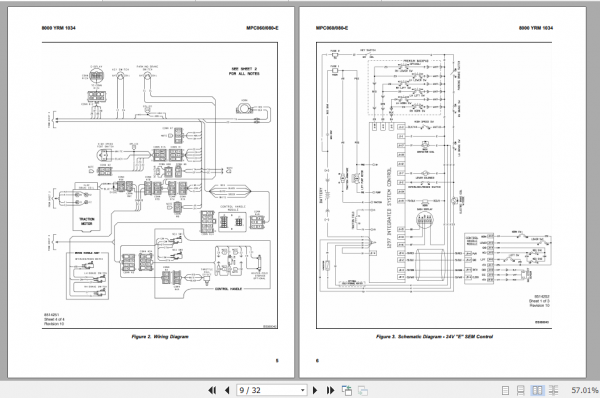Click the next view icon
The image size is (600, 398).
pos(362,390)
